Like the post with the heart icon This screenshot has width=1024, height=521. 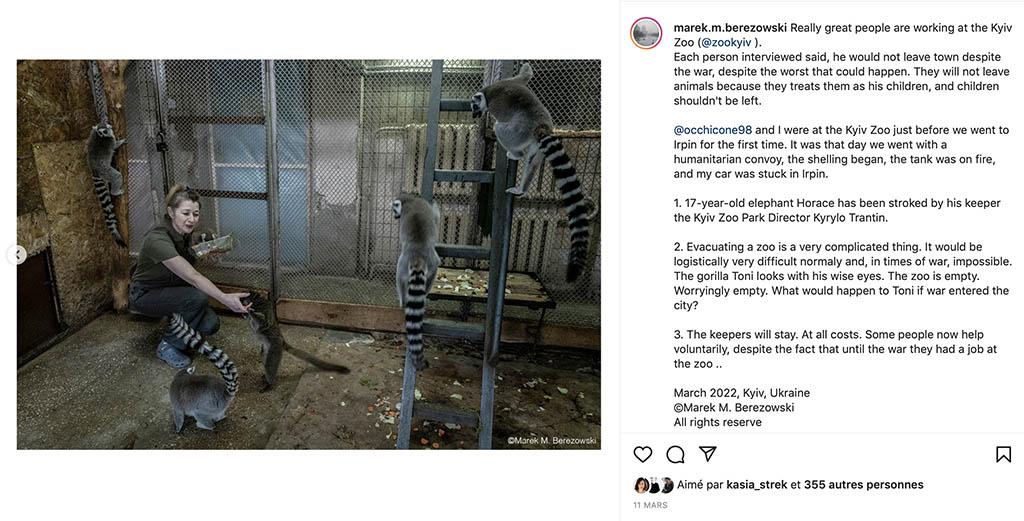643,454
